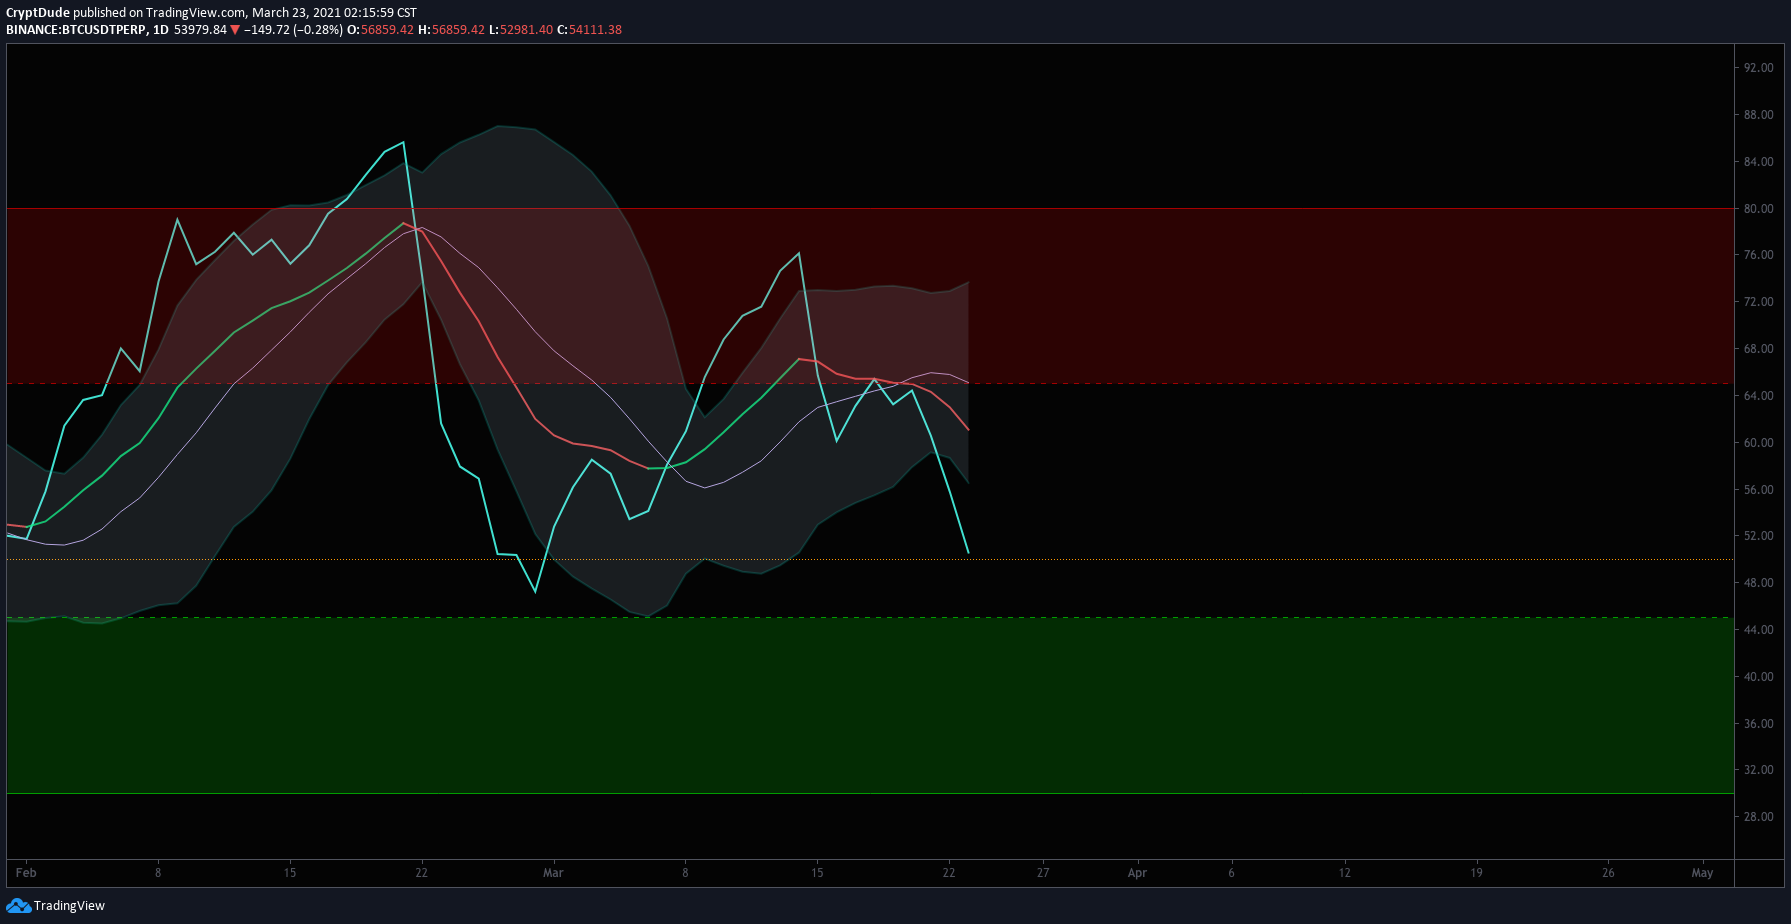Image resolution: width=1791 pixels, height=924 pixels.
Task: Click the BINANCE:BTCUSDTPERP symbol label
Action: [x=75, y=30]
